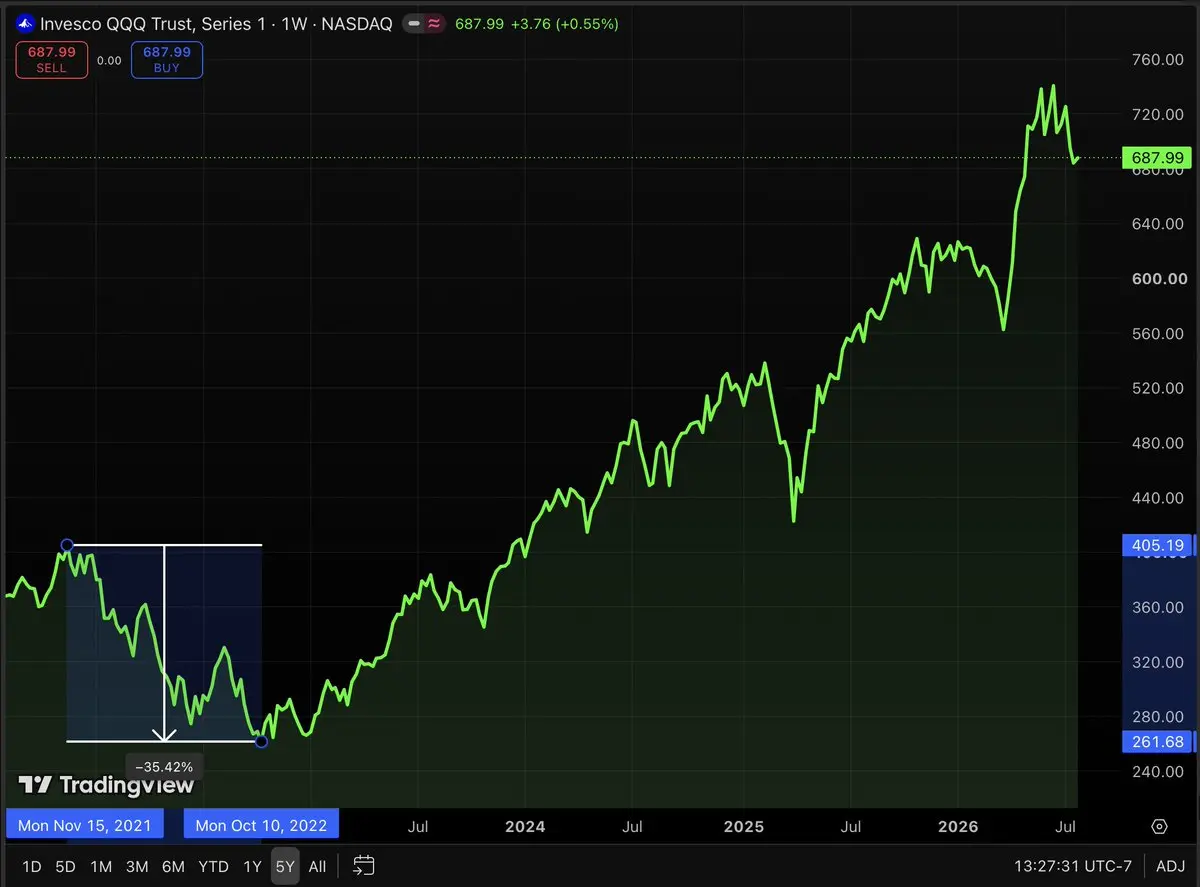Click the bottom anchor point of measure tool
The height and width of the screenshot is (887, 1200).
pos(262,741)
